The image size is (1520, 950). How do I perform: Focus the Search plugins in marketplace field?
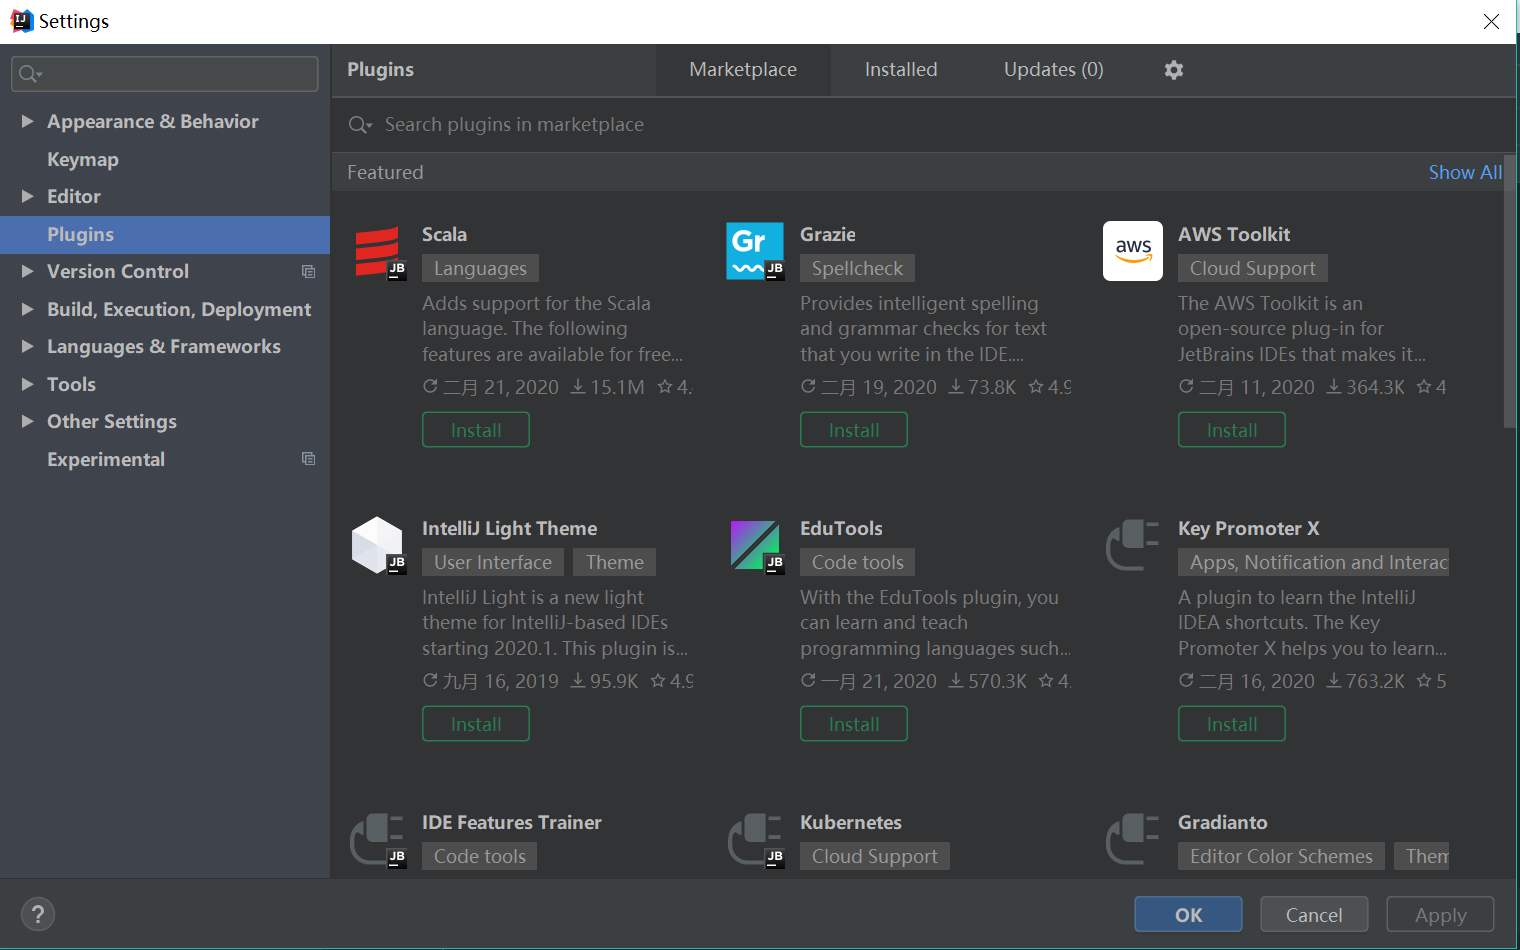click(x=924, y=125)
